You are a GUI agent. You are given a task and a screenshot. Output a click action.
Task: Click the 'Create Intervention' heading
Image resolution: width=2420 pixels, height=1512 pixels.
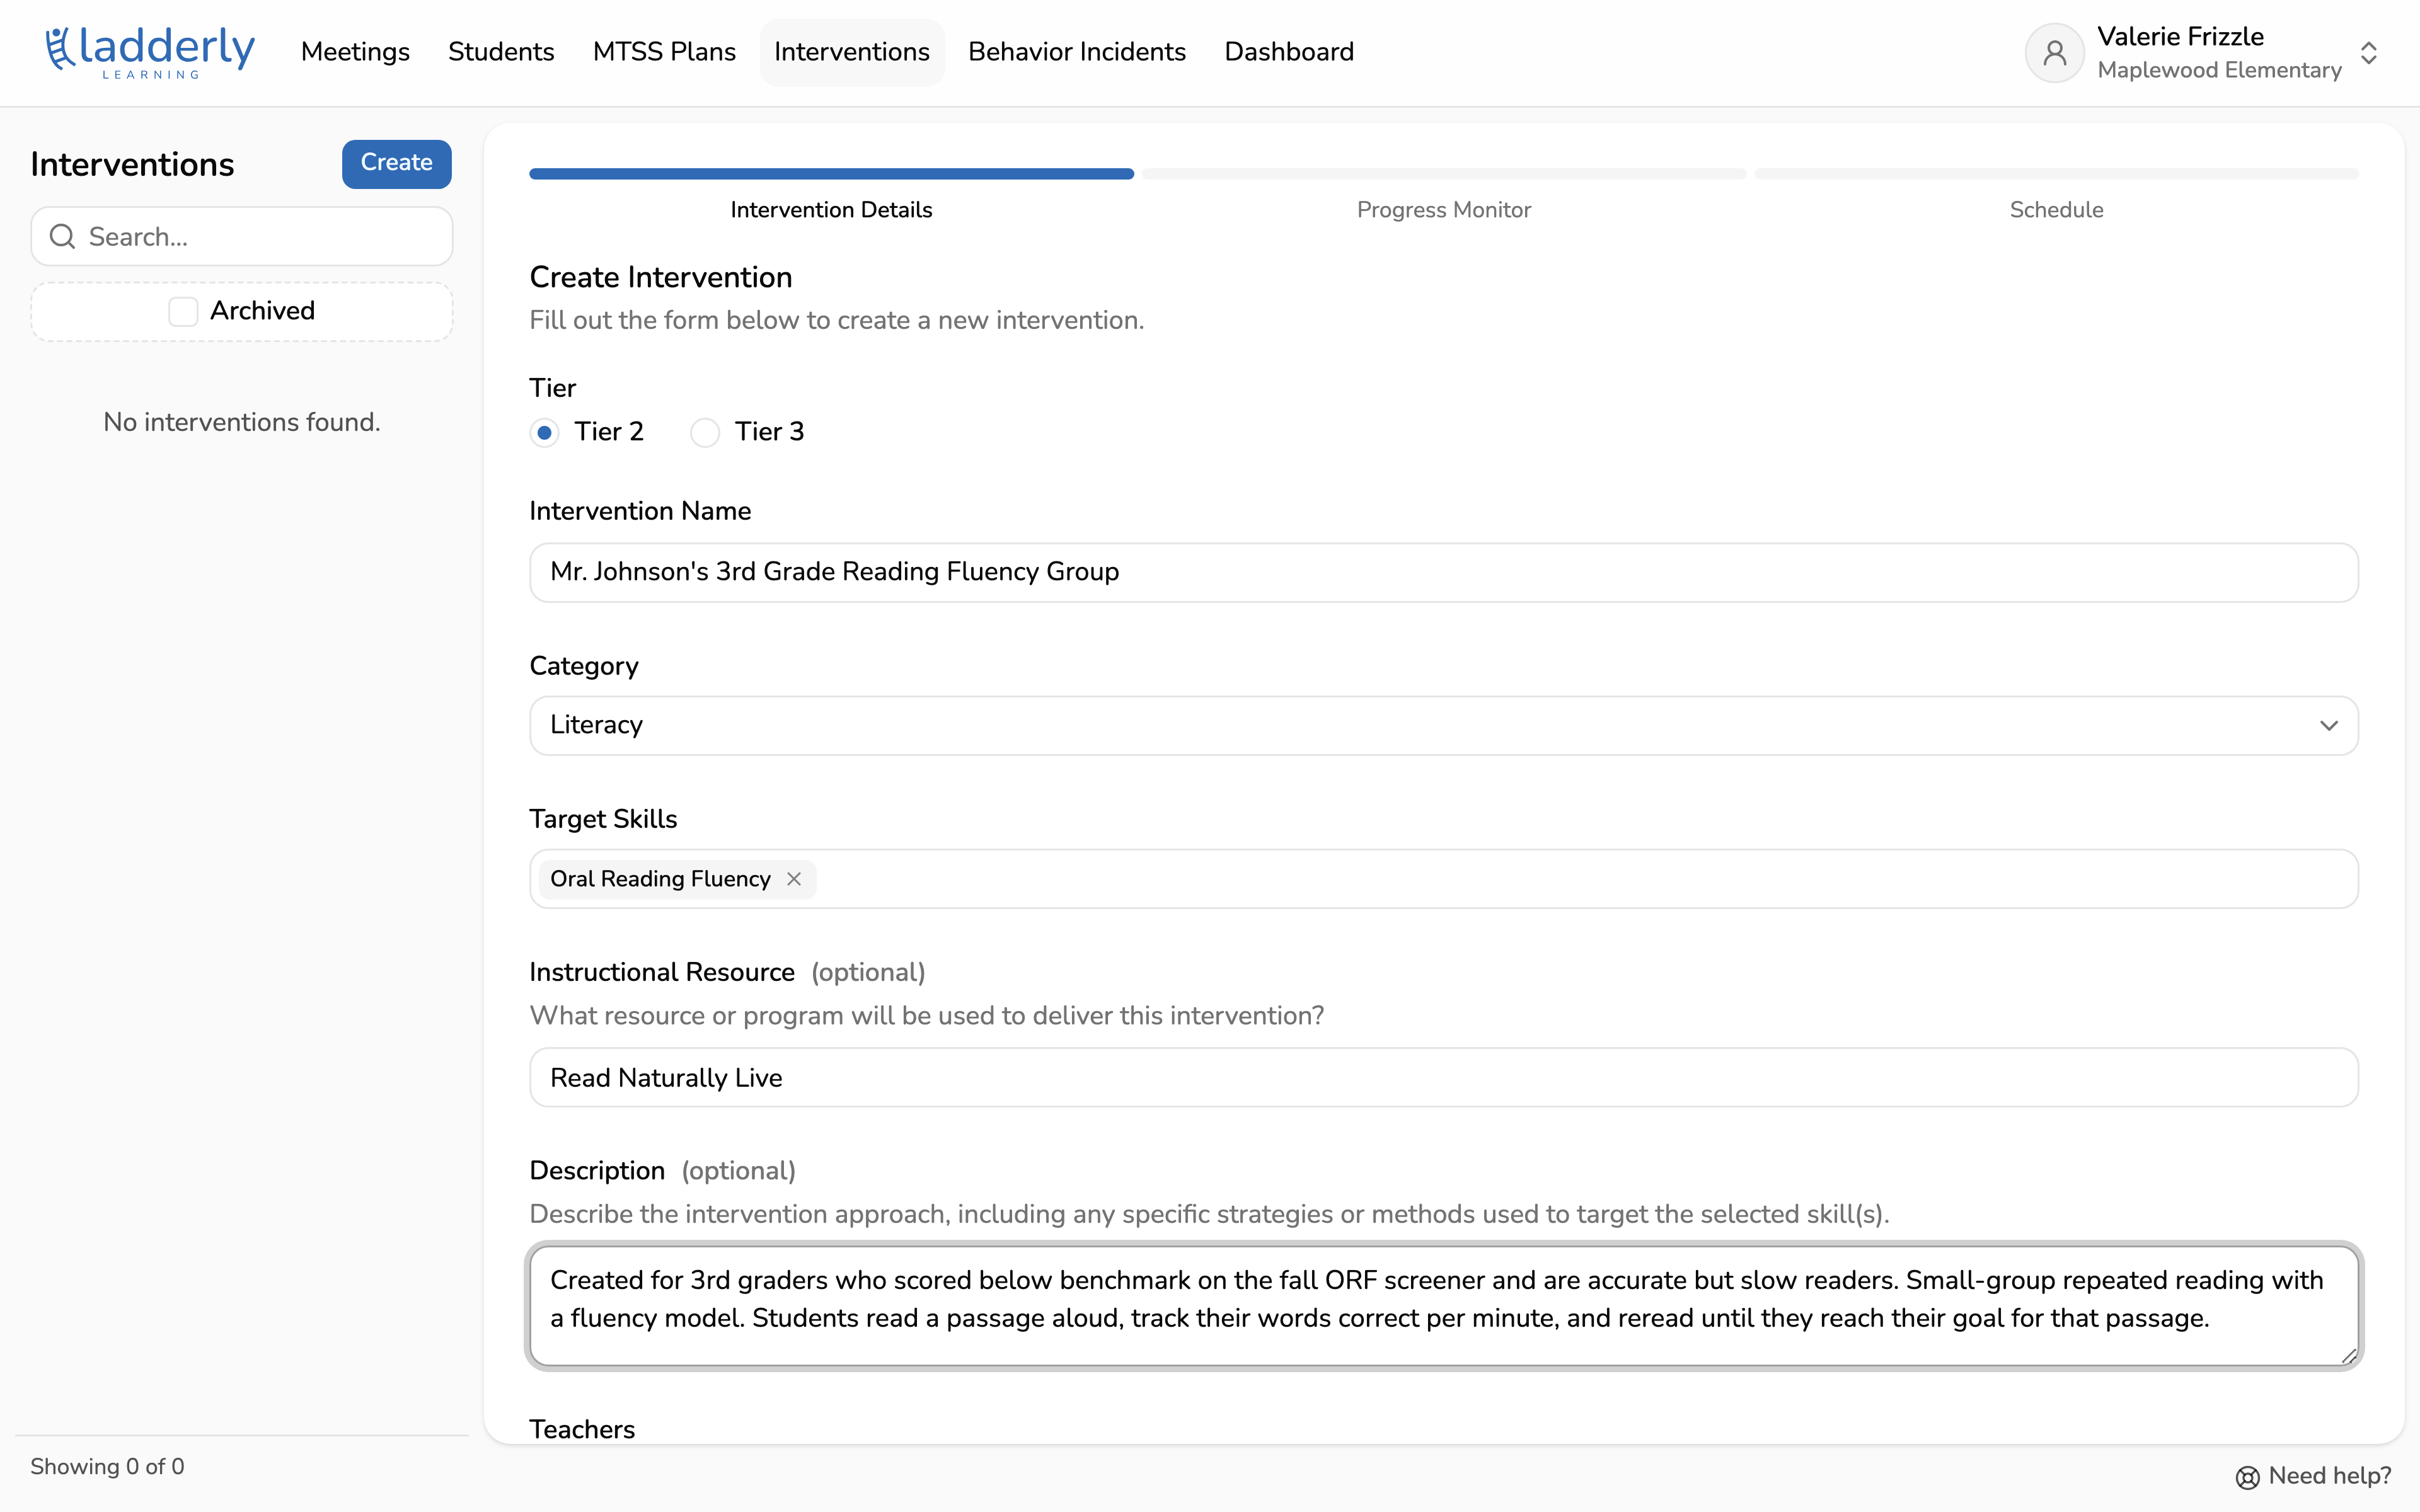[x=660, y=277]
